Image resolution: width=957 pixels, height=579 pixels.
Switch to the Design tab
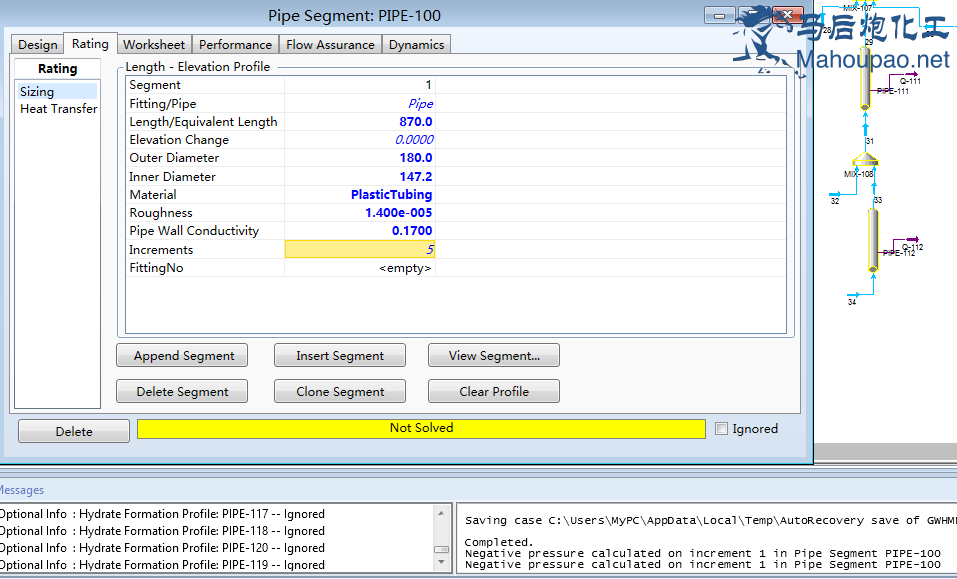(37, 45)
